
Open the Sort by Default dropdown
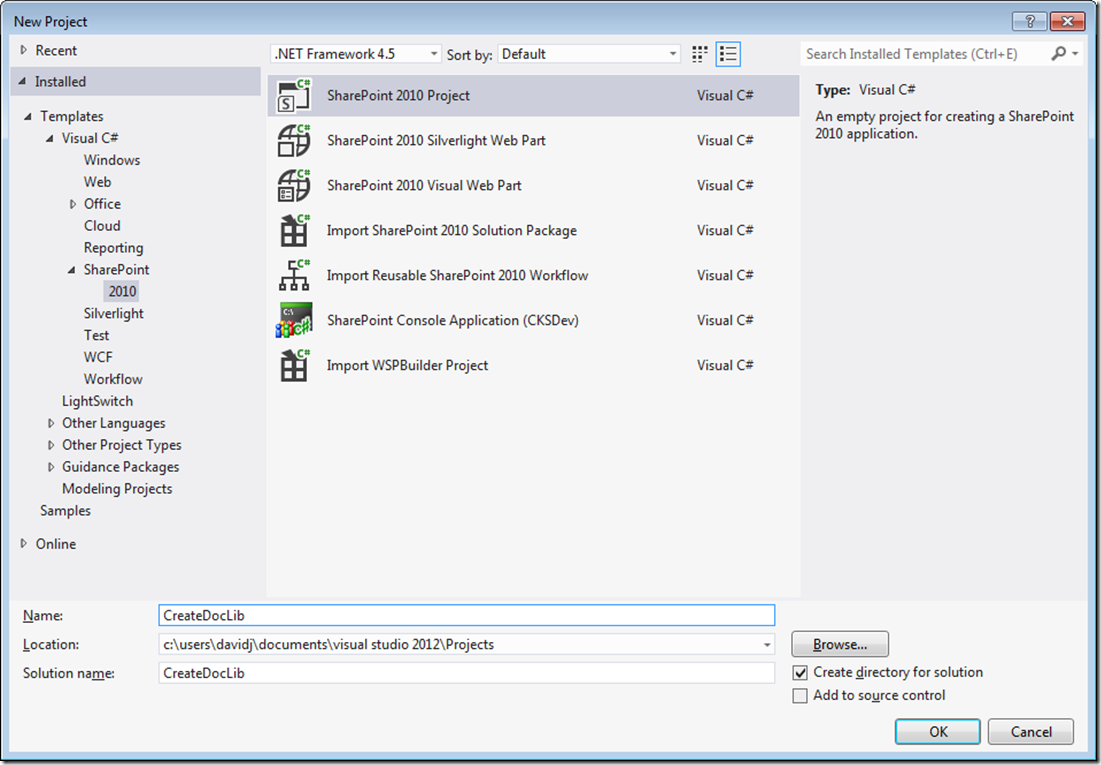click(x=589, y=54)
